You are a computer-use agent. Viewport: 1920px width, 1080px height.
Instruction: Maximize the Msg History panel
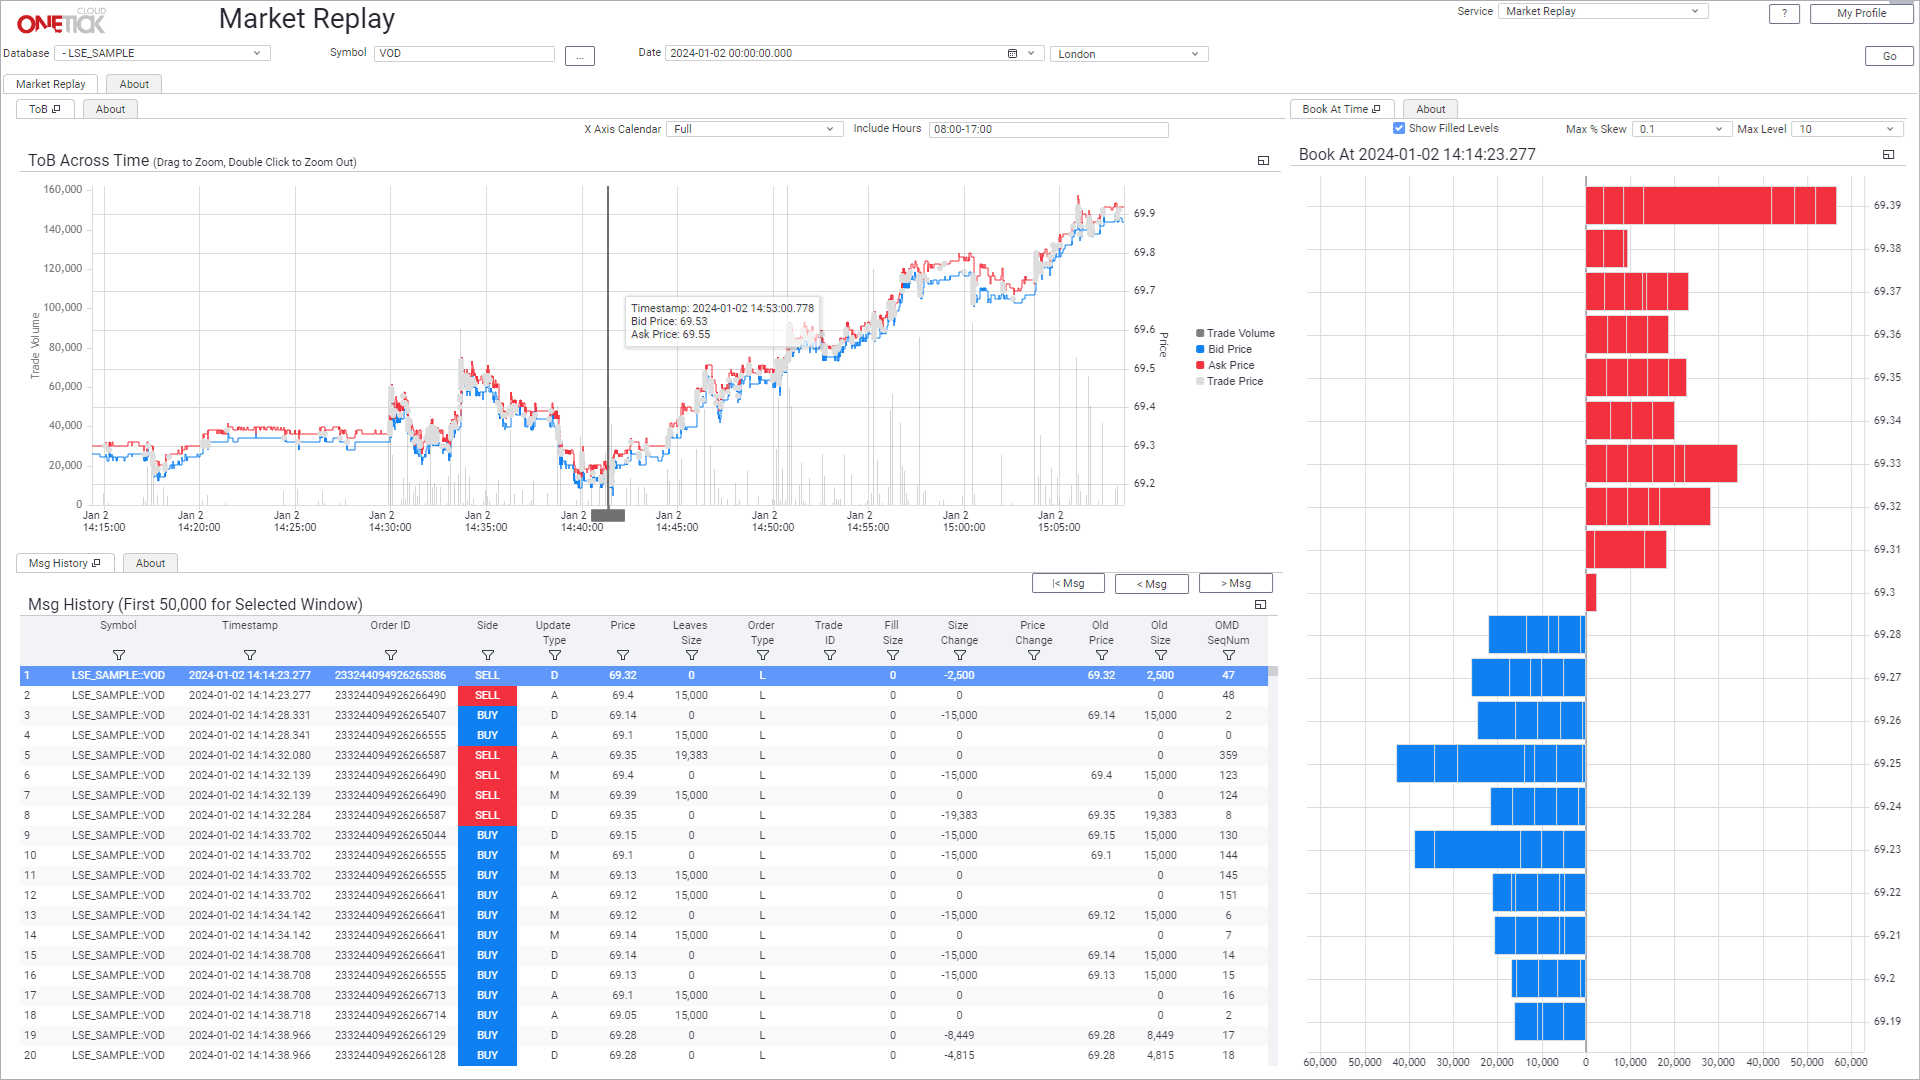click(1260, 605)
